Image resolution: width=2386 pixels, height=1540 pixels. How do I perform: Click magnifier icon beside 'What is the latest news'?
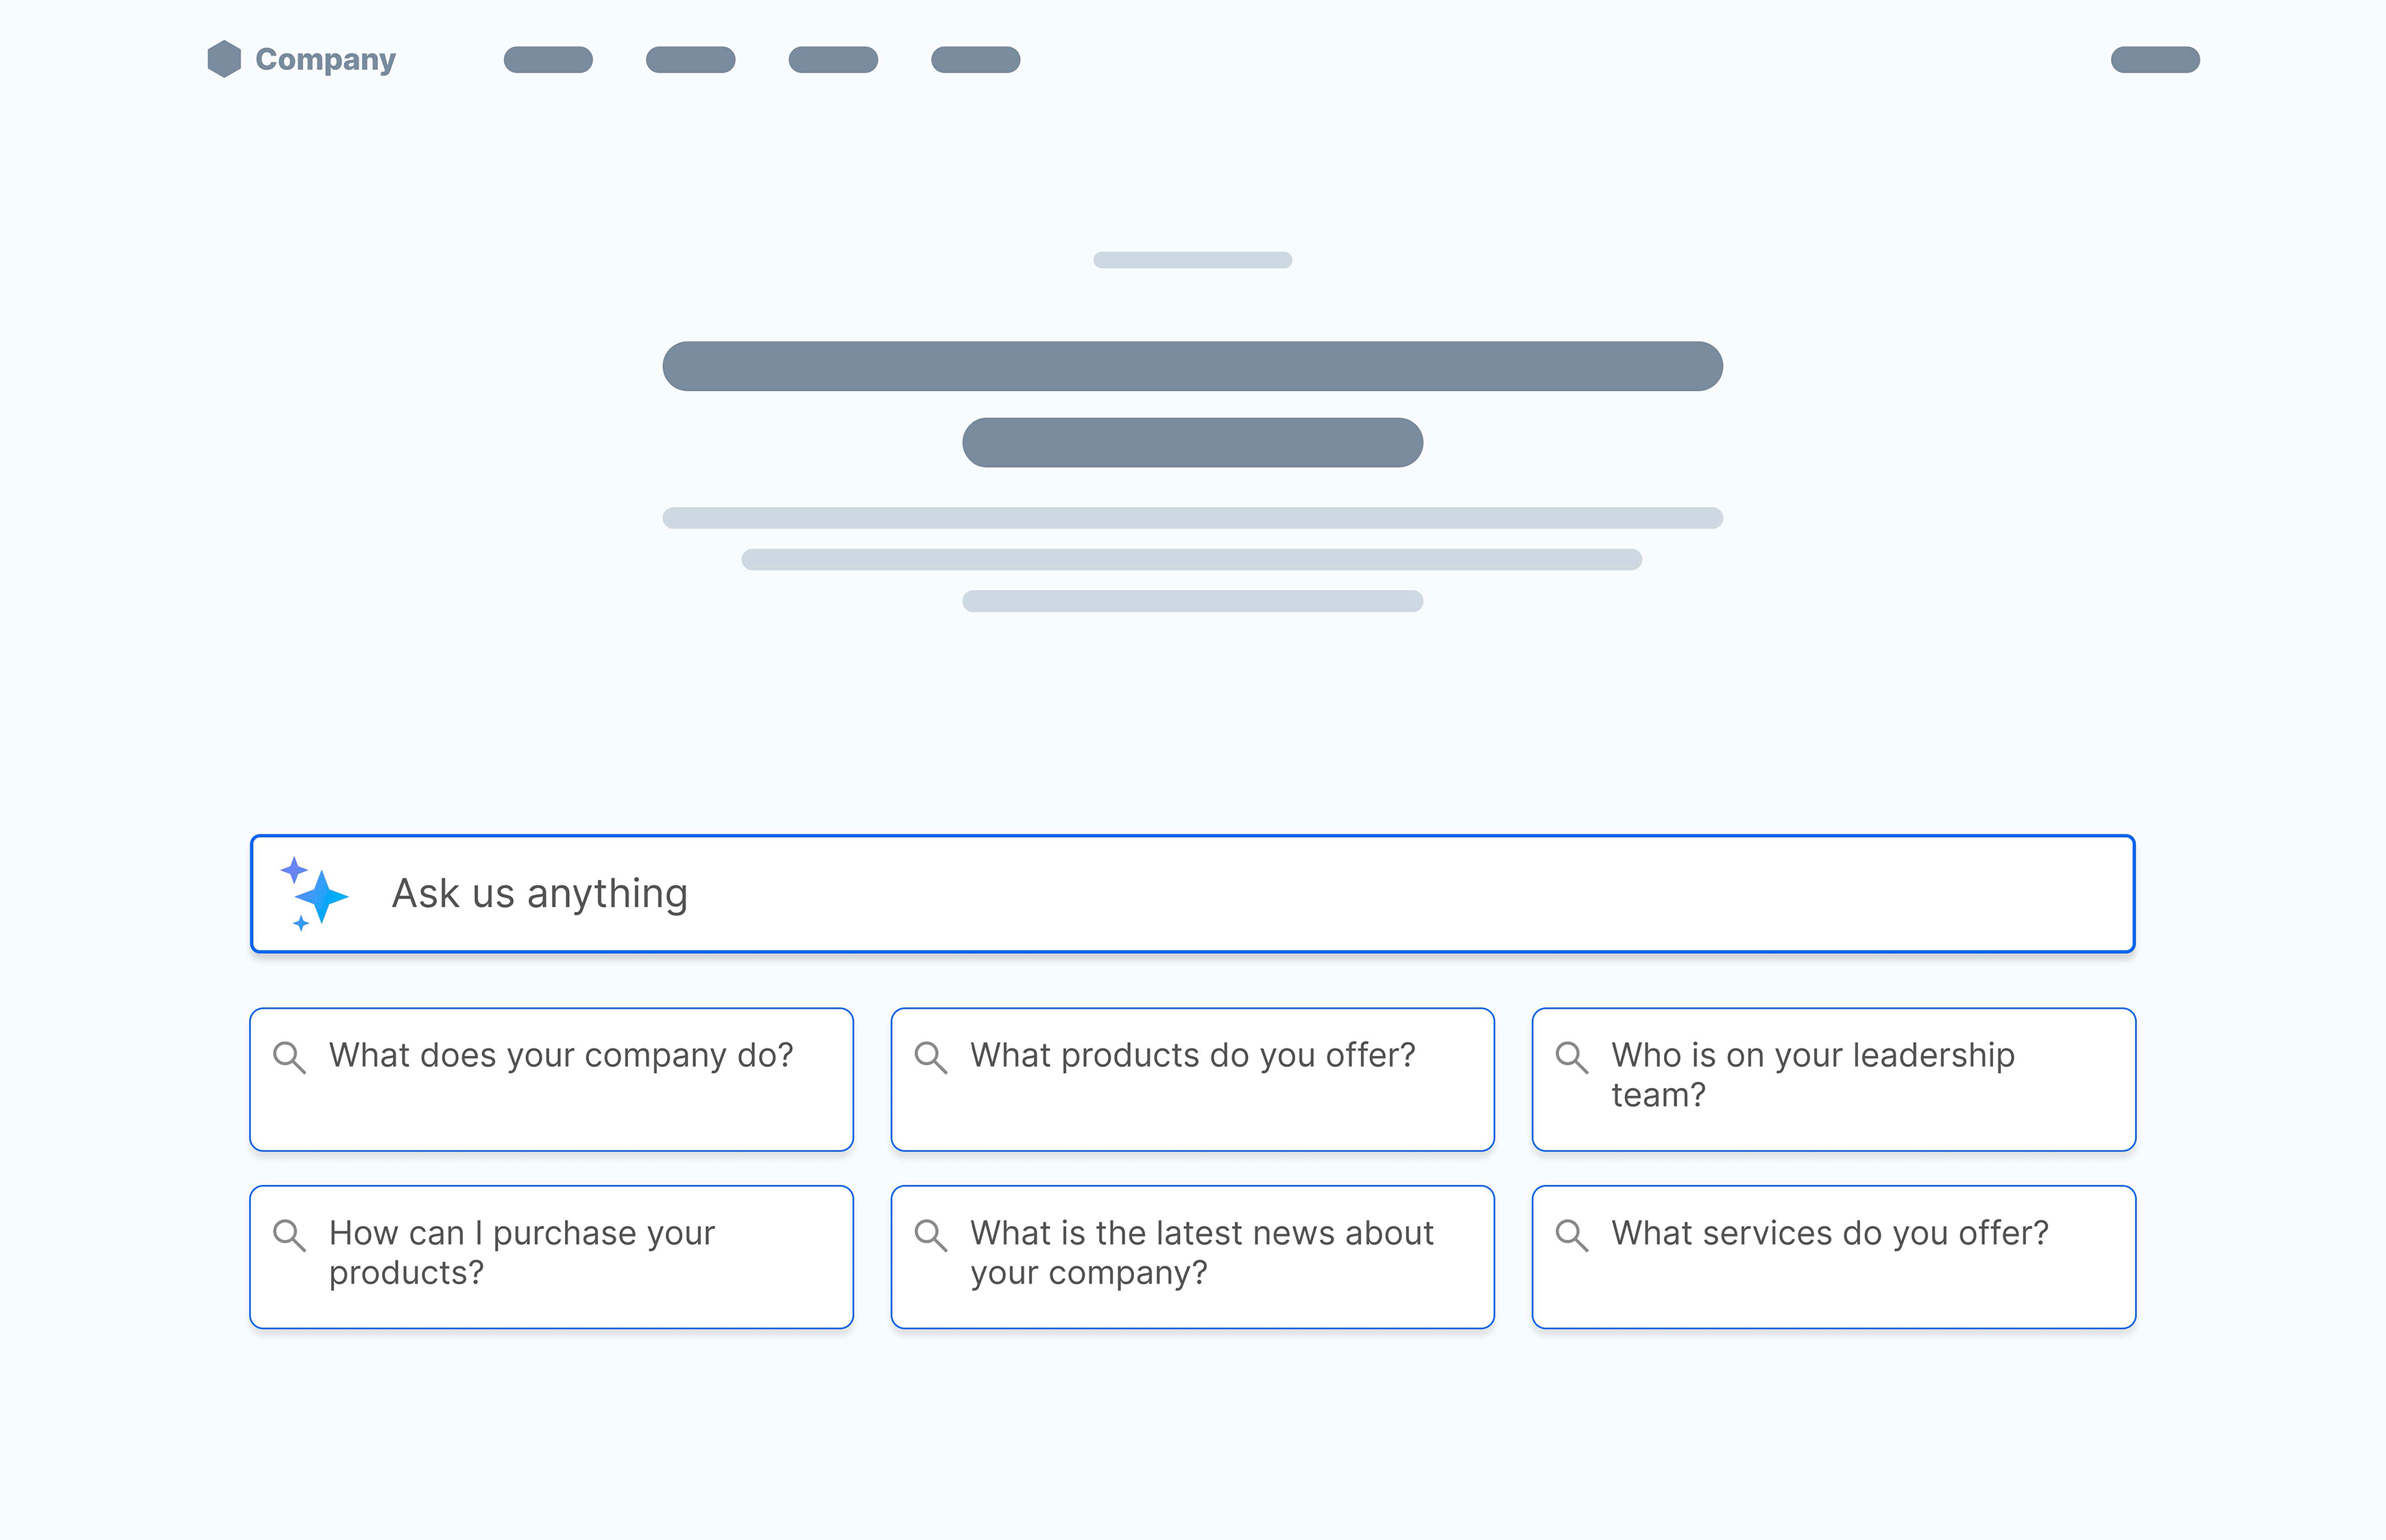pyautogui.click(x=930, y=1235)
